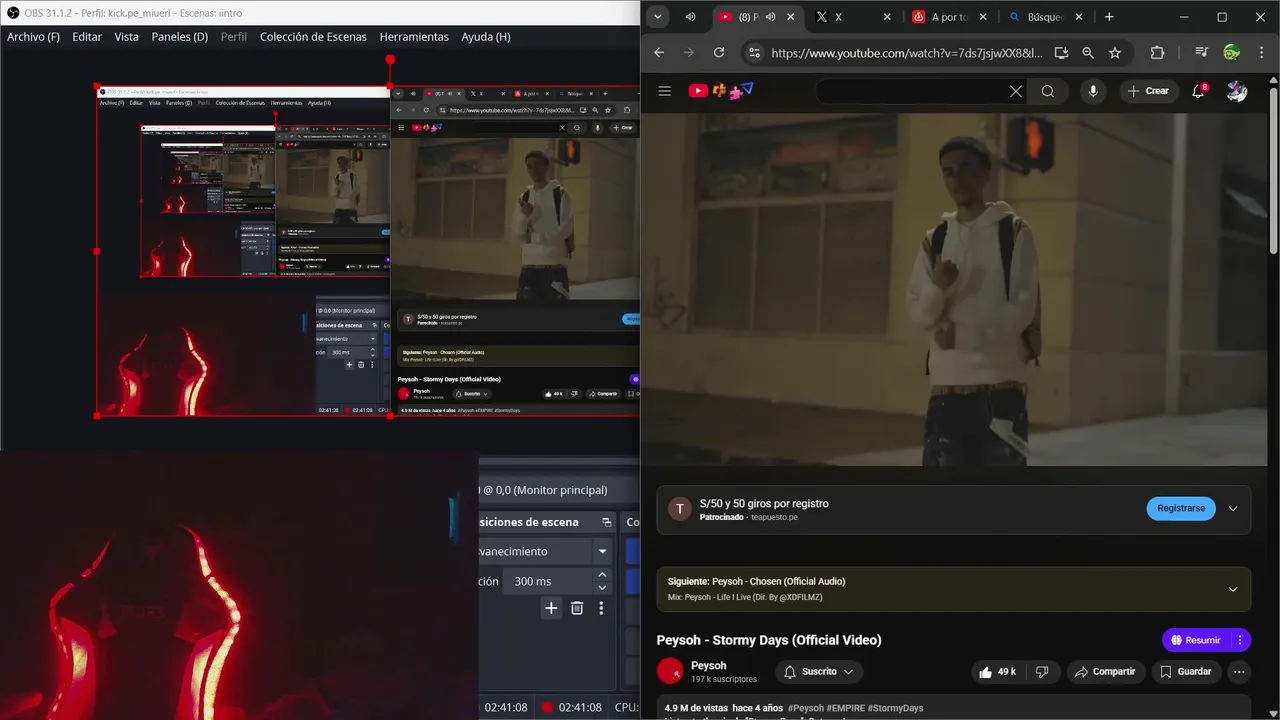Open the Suscrito notification dropdown
The height and width of the screenshot is (720, 1280).
tap(819, 672)
